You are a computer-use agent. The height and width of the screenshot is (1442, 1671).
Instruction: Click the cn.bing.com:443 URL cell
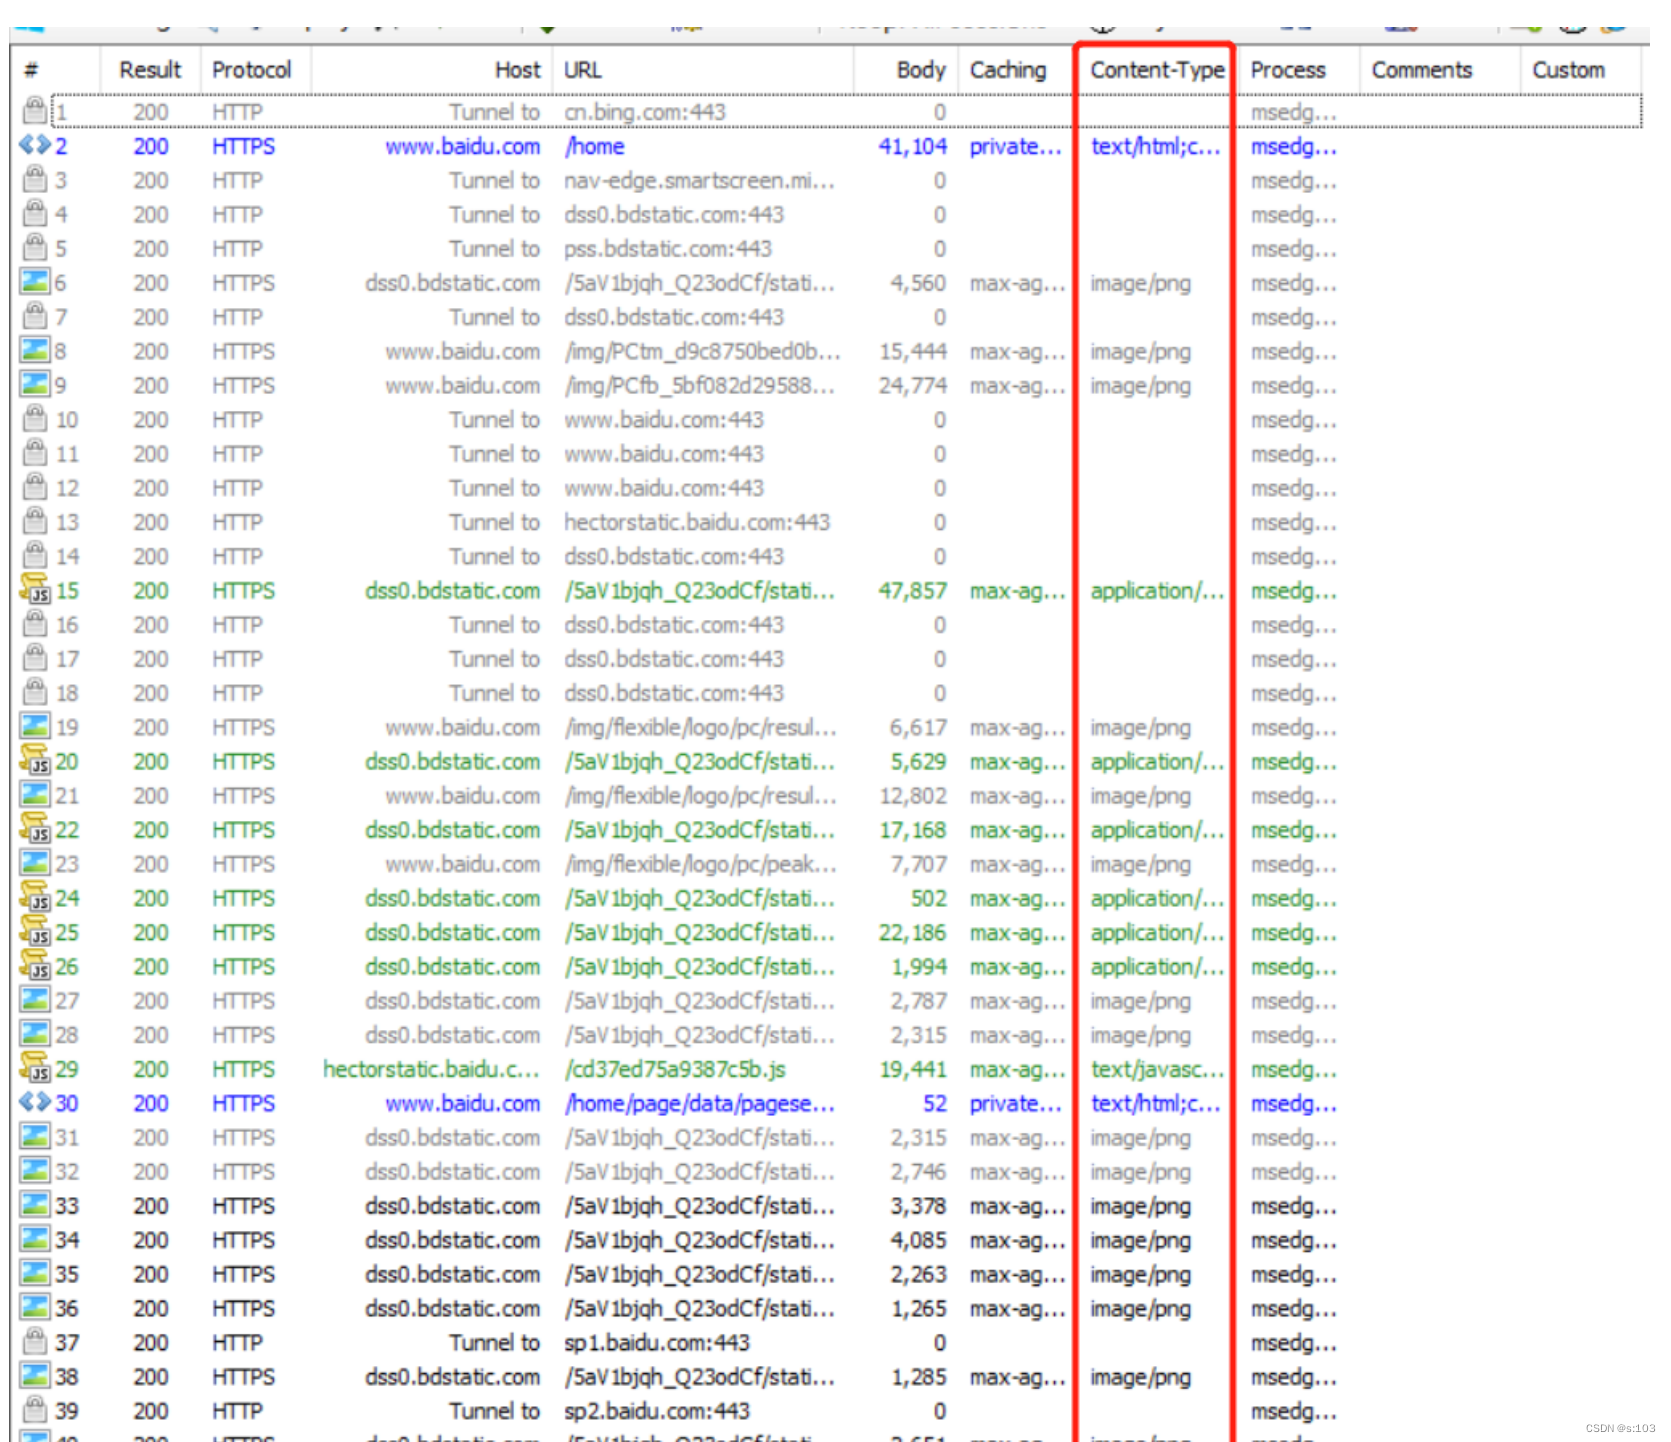645,112
